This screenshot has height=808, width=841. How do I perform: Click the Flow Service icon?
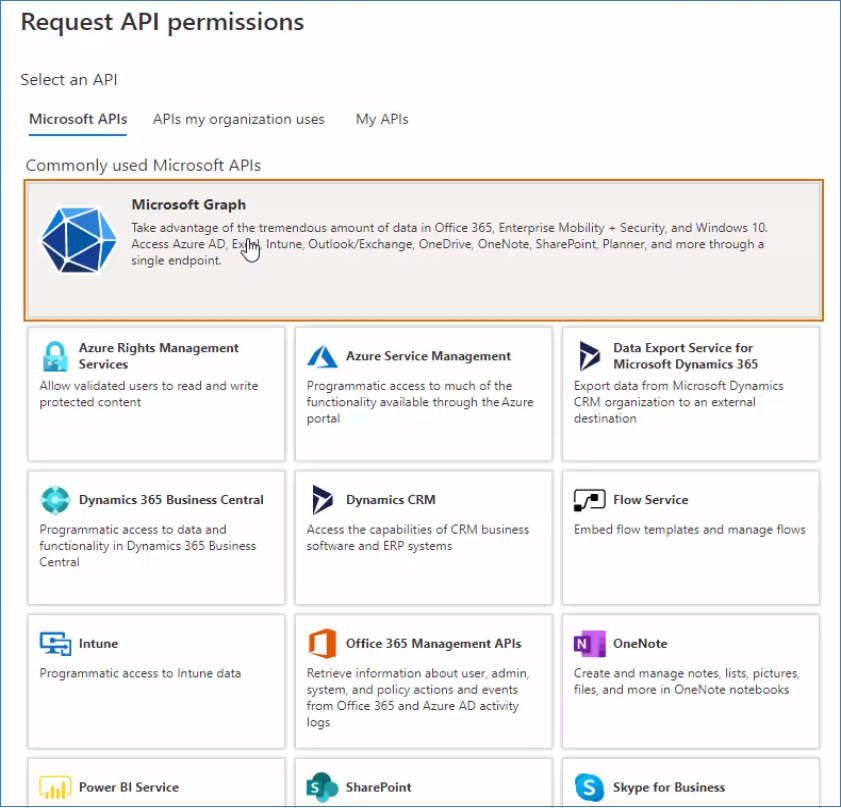pos(590,500)
